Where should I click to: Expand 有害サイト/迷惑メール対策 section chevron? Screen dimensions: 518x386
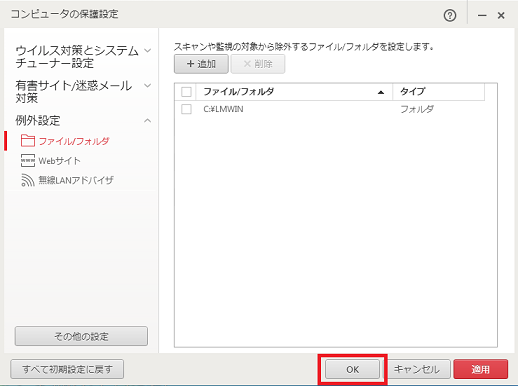(147, 86)
